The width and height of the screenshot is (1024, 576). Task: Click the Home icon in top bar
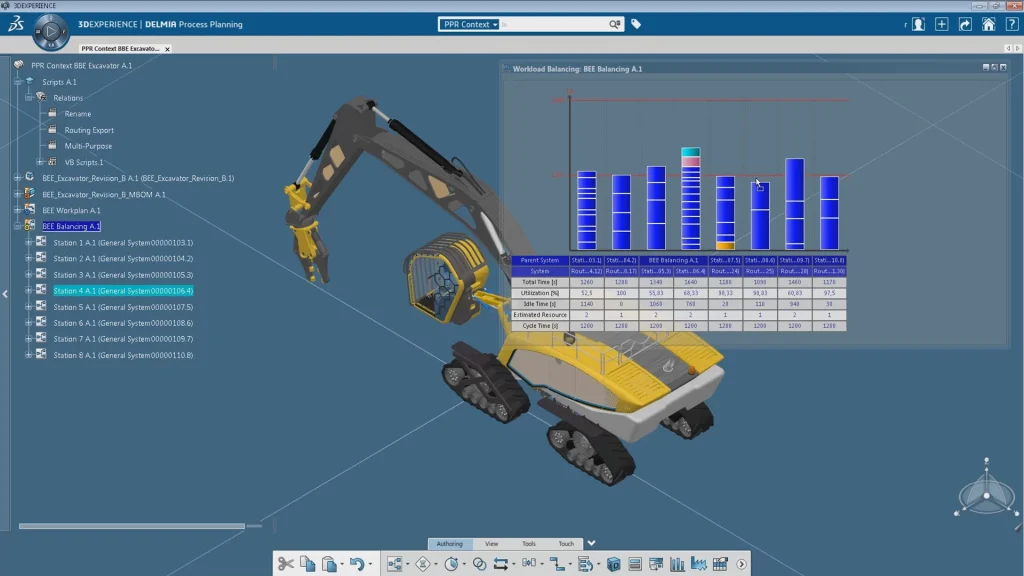pyautogui.click(x=988, y=24)
